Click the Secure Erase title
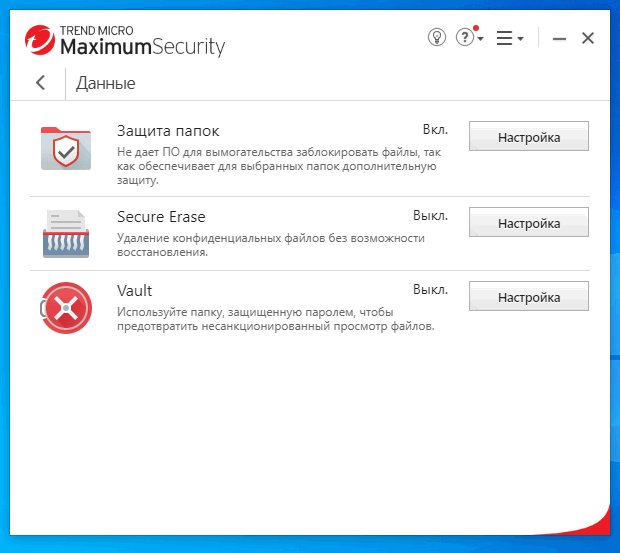This screenshot has height=553, width=620. click(161, 217)
